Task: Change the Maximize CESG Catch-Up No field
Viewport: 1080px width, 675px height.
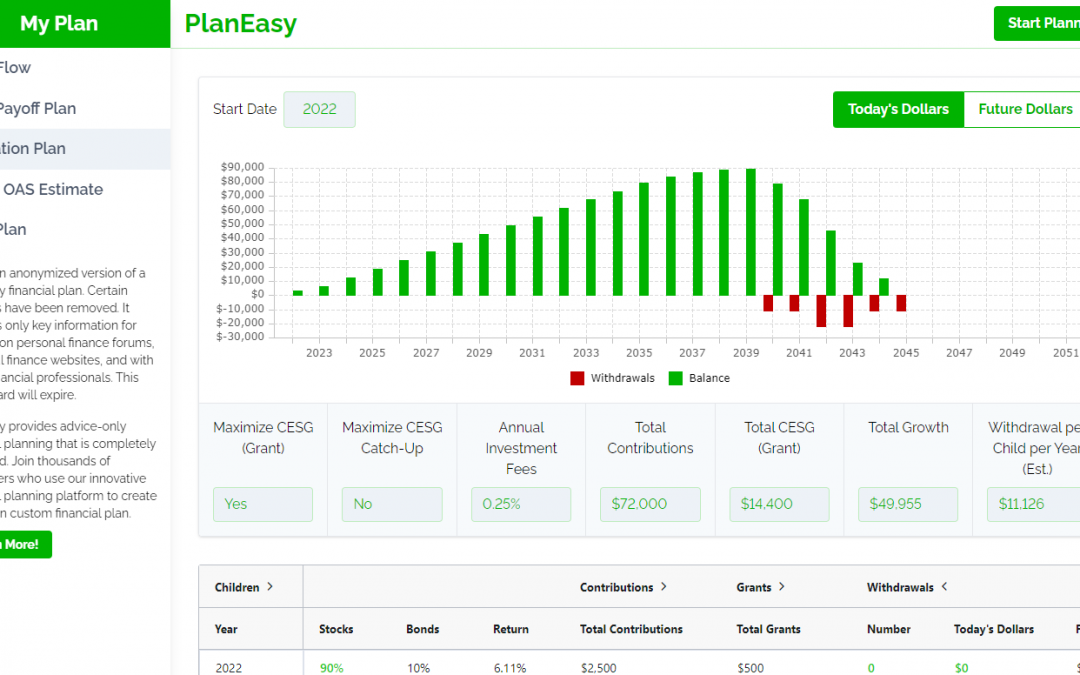Action: click(x=392, y=504)
